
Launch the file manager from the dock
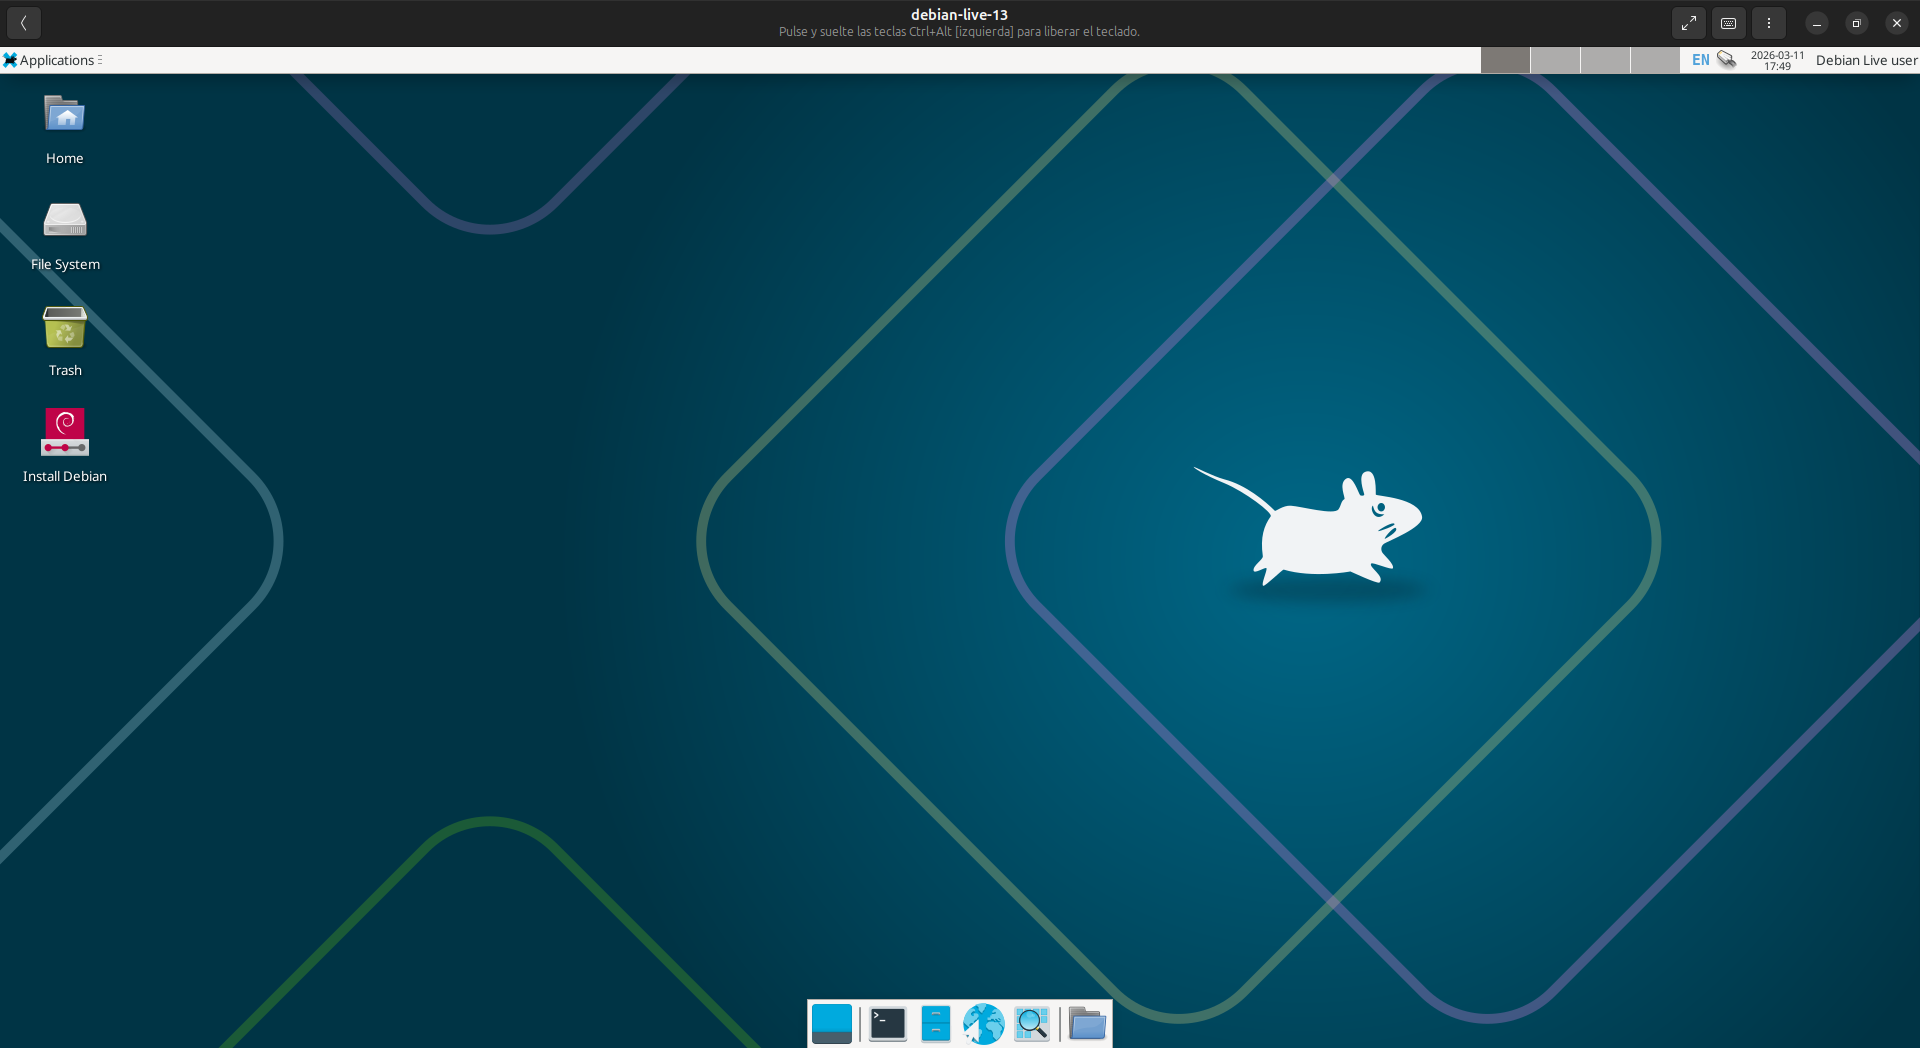tap(936, 1023)
